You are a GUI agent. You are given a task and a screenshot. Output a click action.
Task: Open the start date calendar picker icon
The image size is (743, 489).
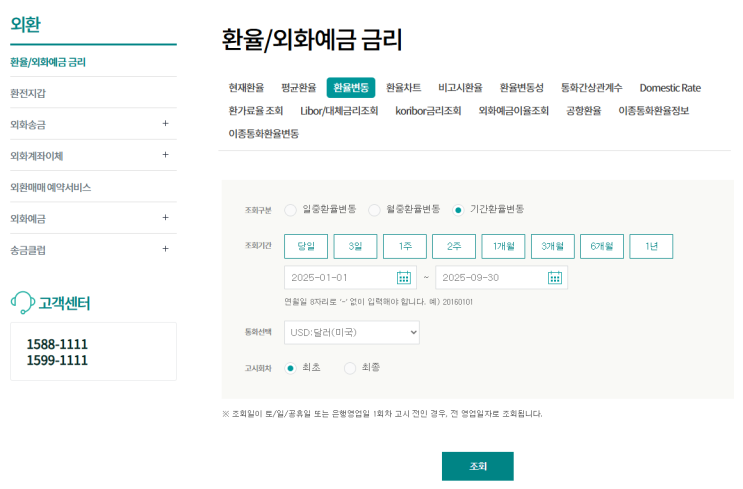tap(403, 278)
